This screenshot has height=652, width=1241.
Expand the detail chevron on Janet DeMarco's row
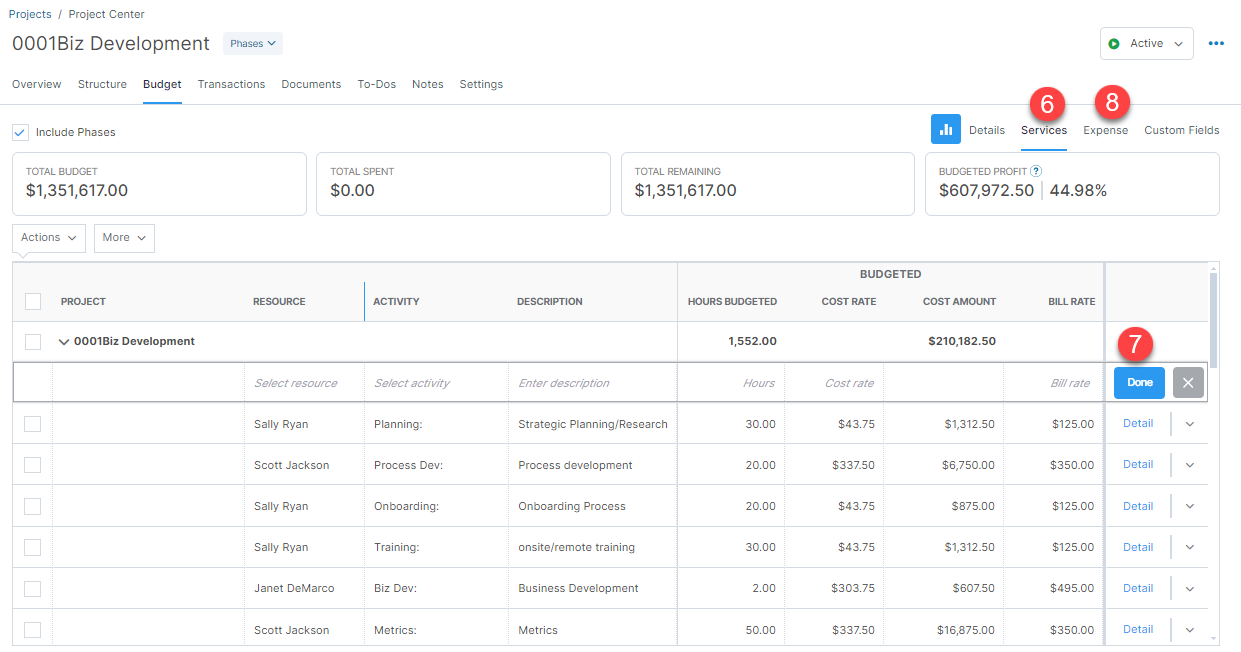pyautogui.click(x=1188, y=588)
